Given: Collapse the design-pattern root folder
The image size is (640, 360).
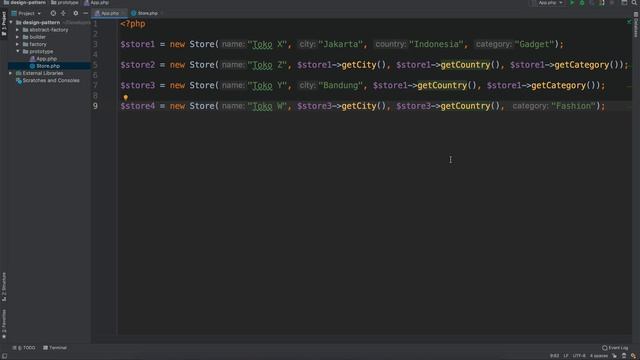Looking at the screenshot, I should [x=11, y=22].
